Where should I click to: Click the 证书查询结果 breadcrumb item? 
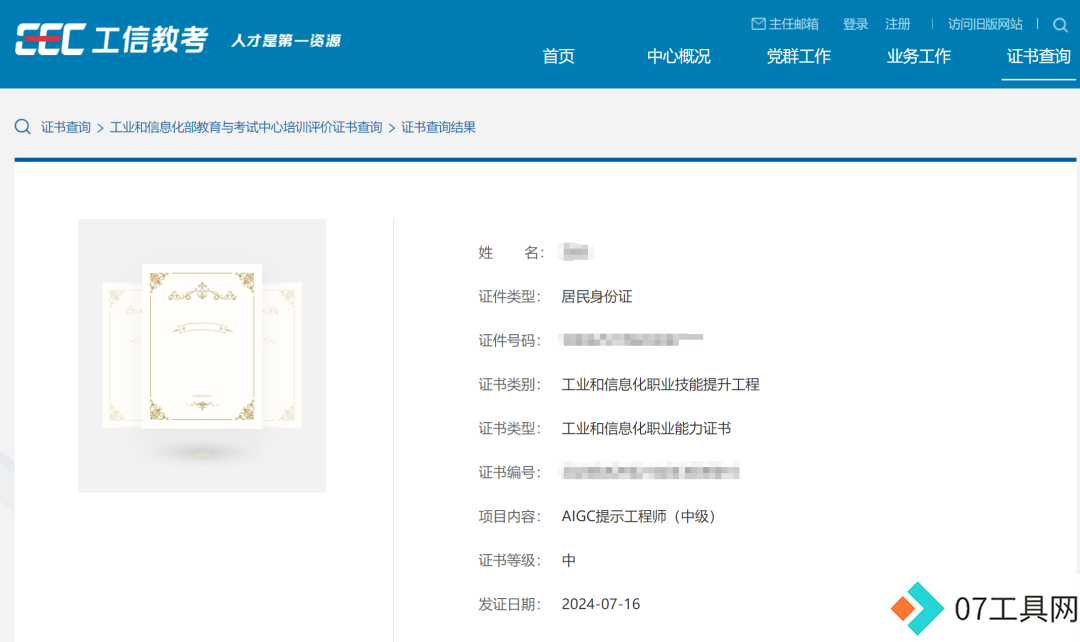pyautogui.click(x=438, y=127)
